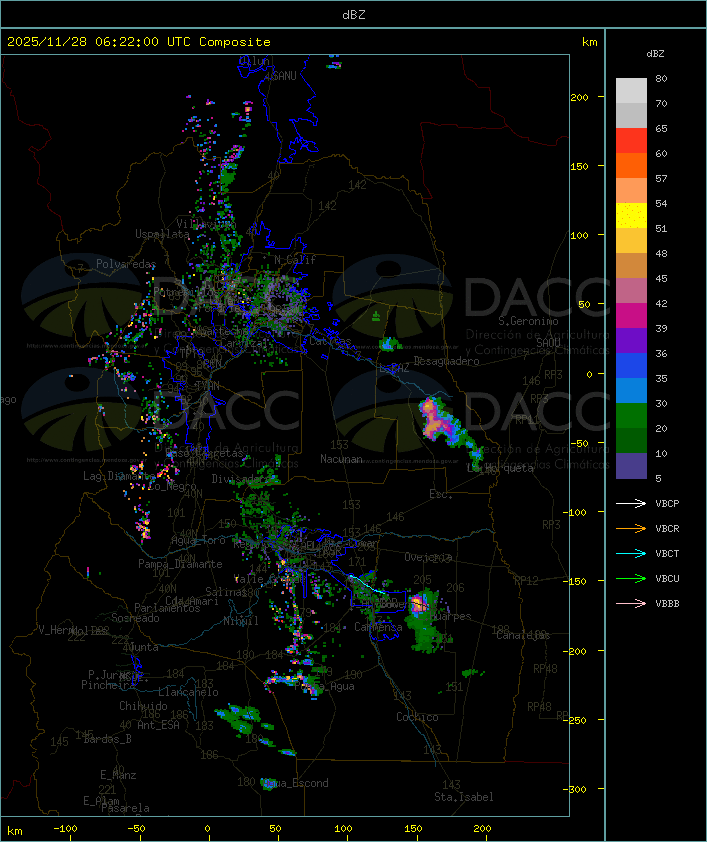Image resolution: width=707 pixels, height=842 pixels.
Task: Click the VBCP legend label
Action: [x=667, y=503]
